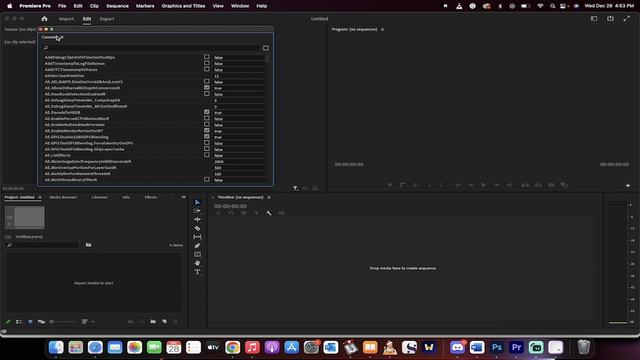Open Timeline display settings wrench
This screenshot has width=640, height=360.
tap(269, 213)
